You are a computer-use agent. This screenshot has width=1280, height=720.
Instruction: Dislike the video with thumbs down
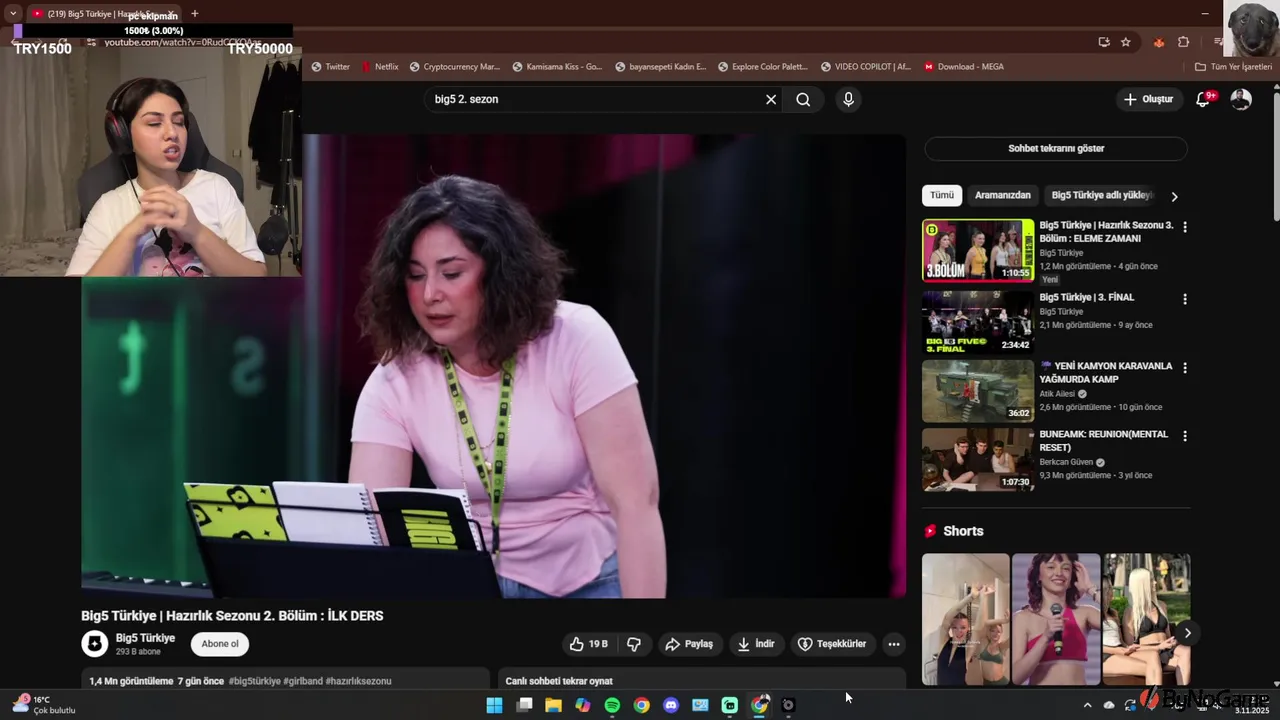pyautogui.click(x=634, y=644)
